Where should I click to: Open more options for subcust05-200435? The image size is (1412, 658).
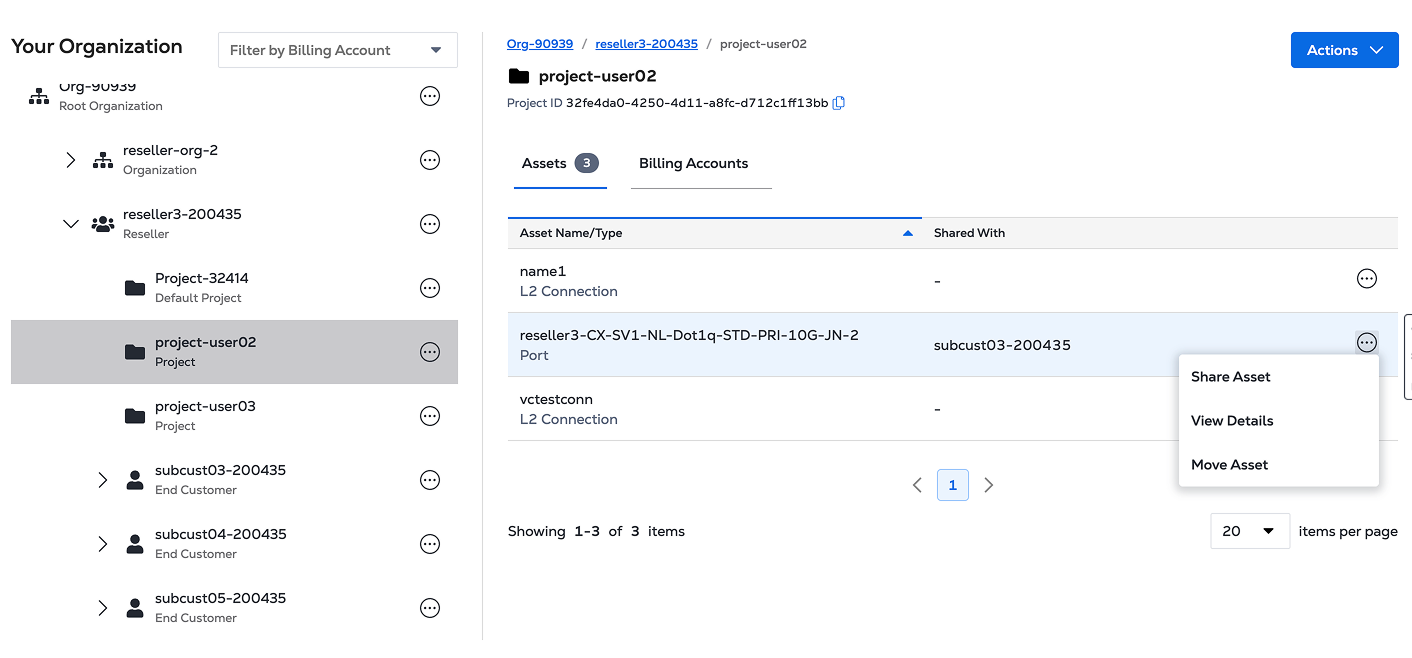[430, 608]
